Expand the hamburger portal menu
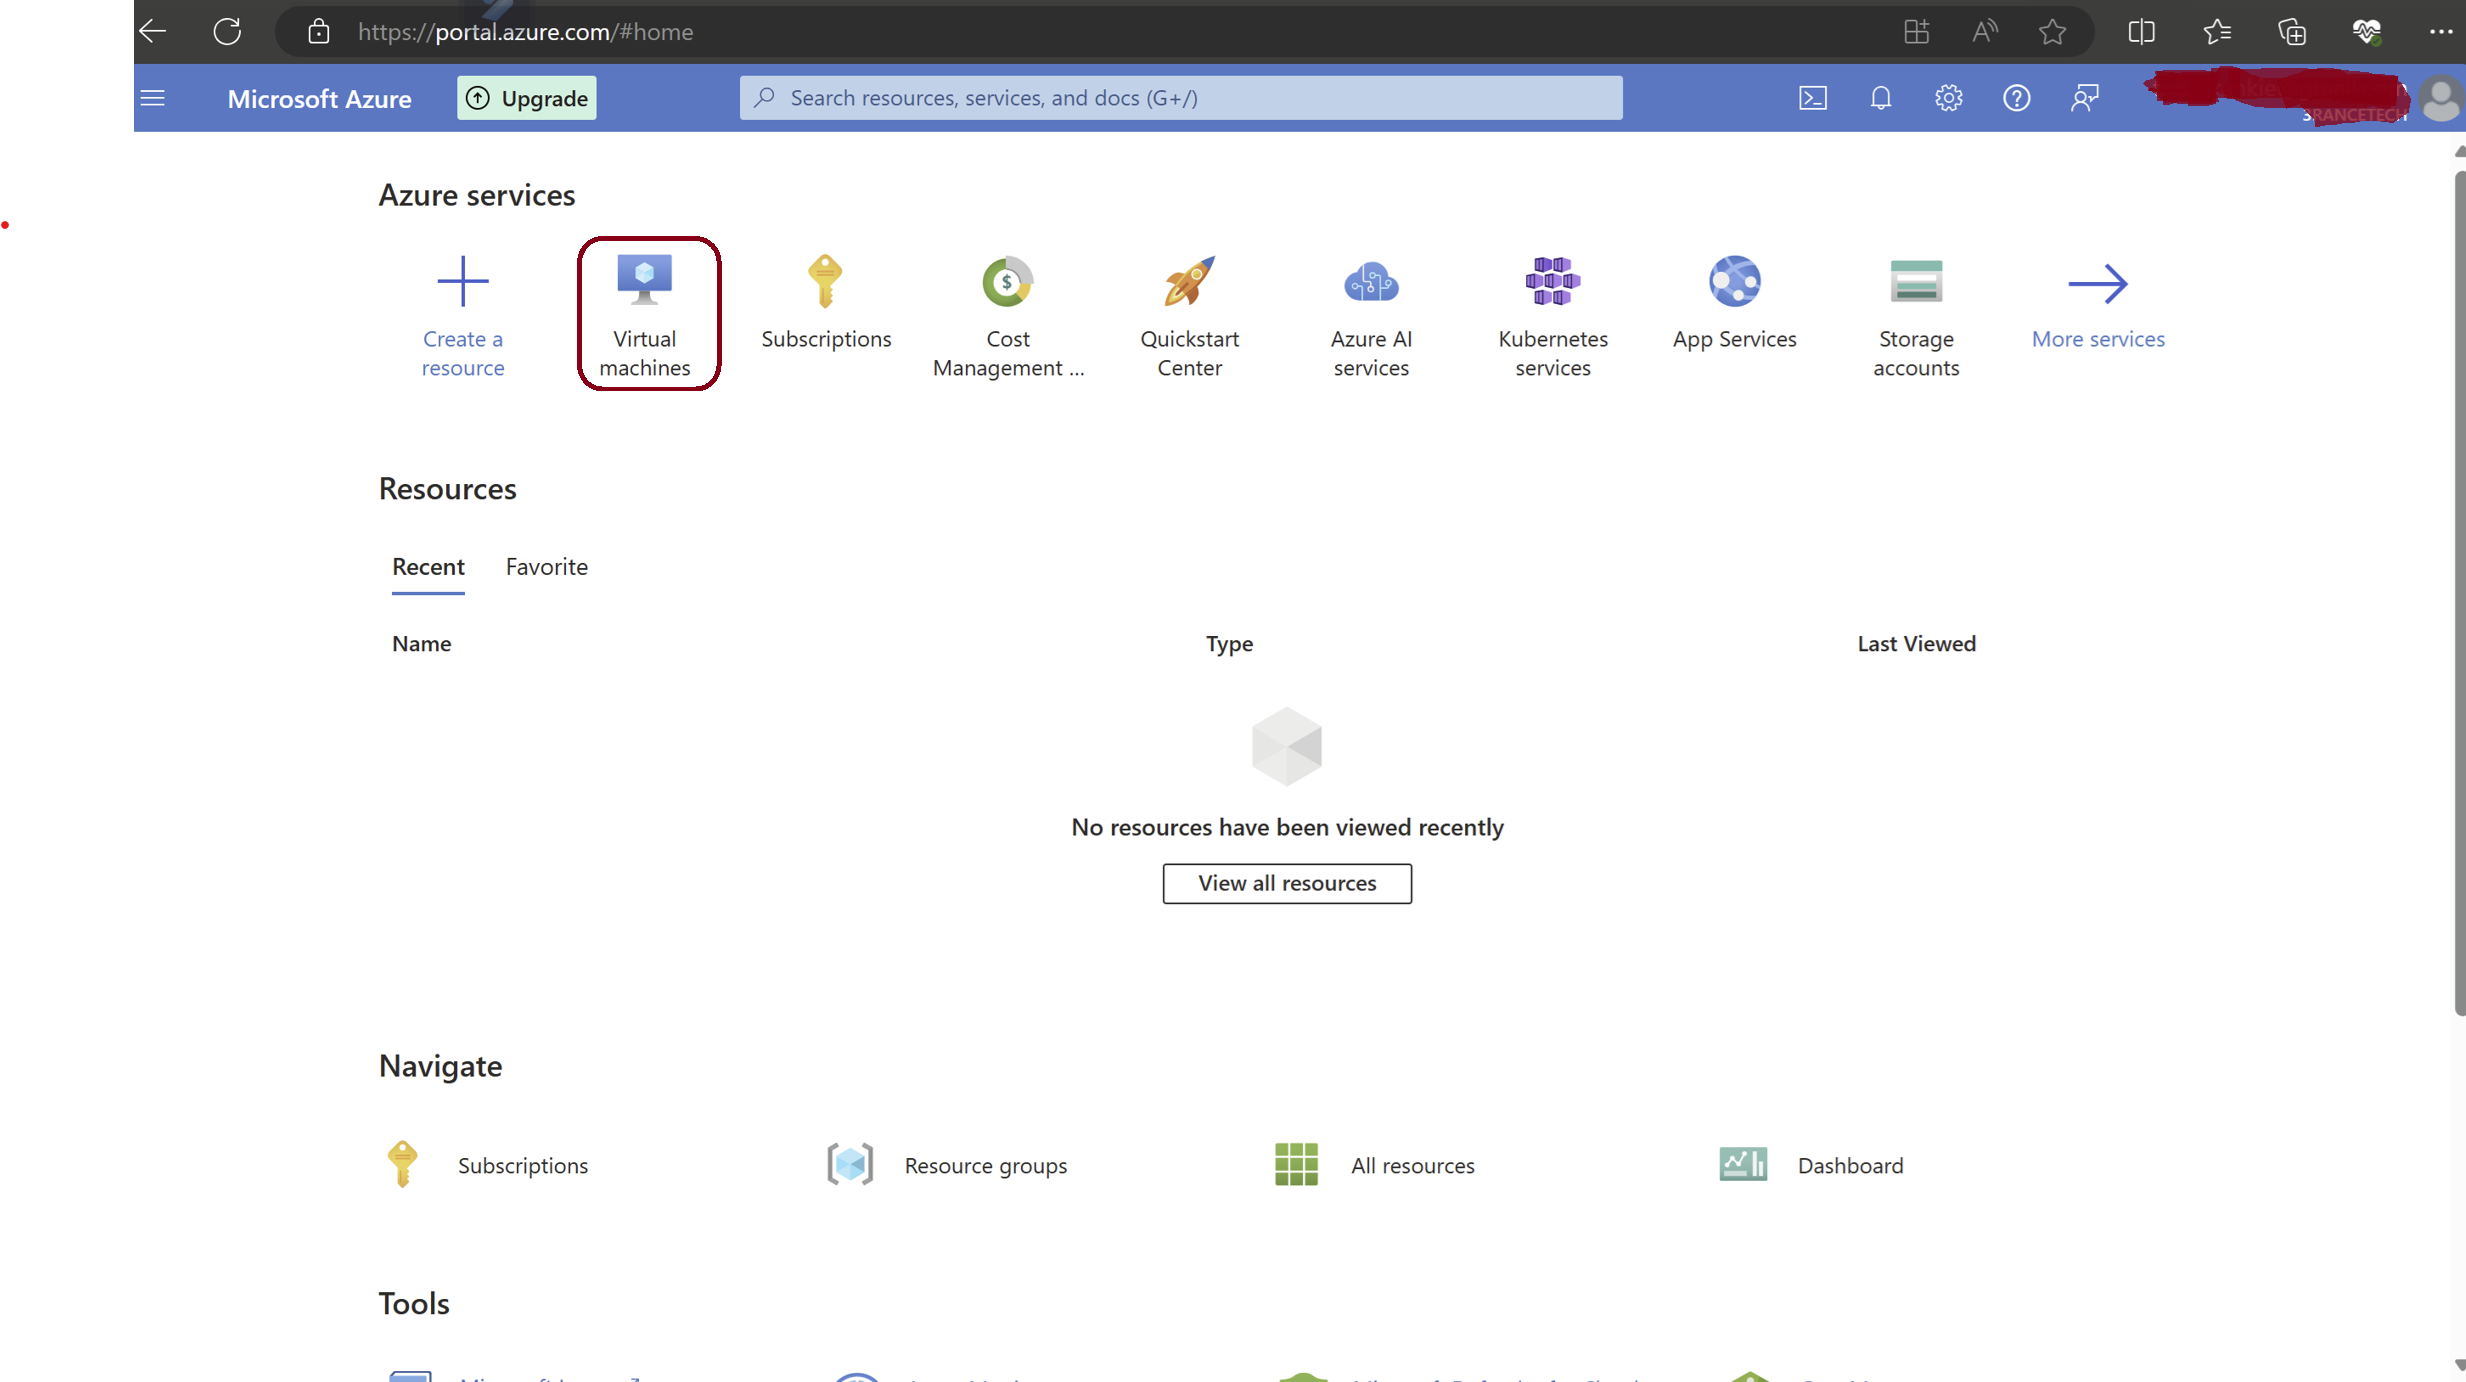Screen dimensions: 2466x1382 click(153, 98)
